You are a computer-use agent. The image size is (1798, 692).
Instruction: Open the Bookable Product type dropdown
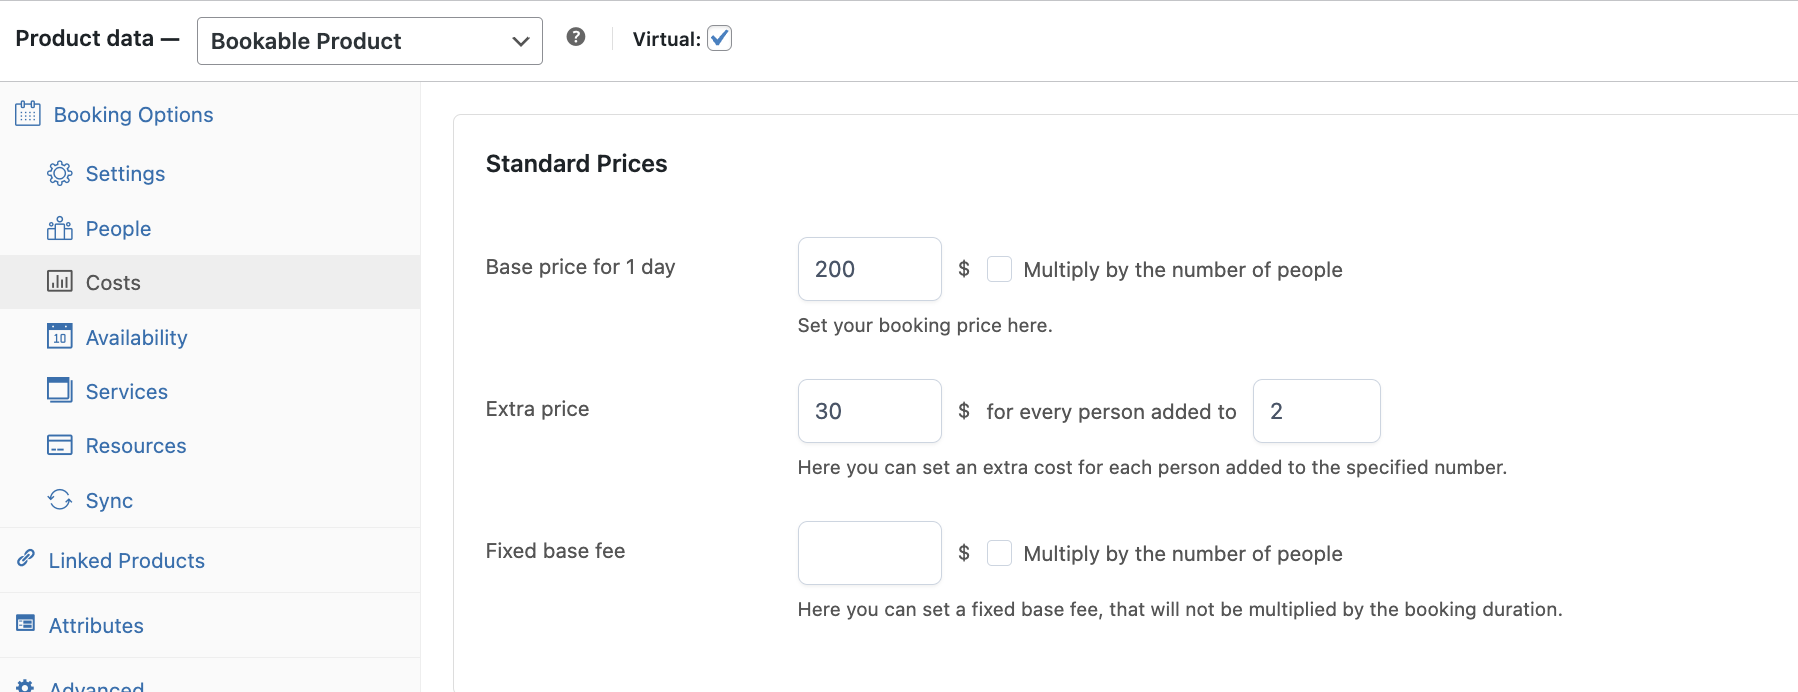369,41
